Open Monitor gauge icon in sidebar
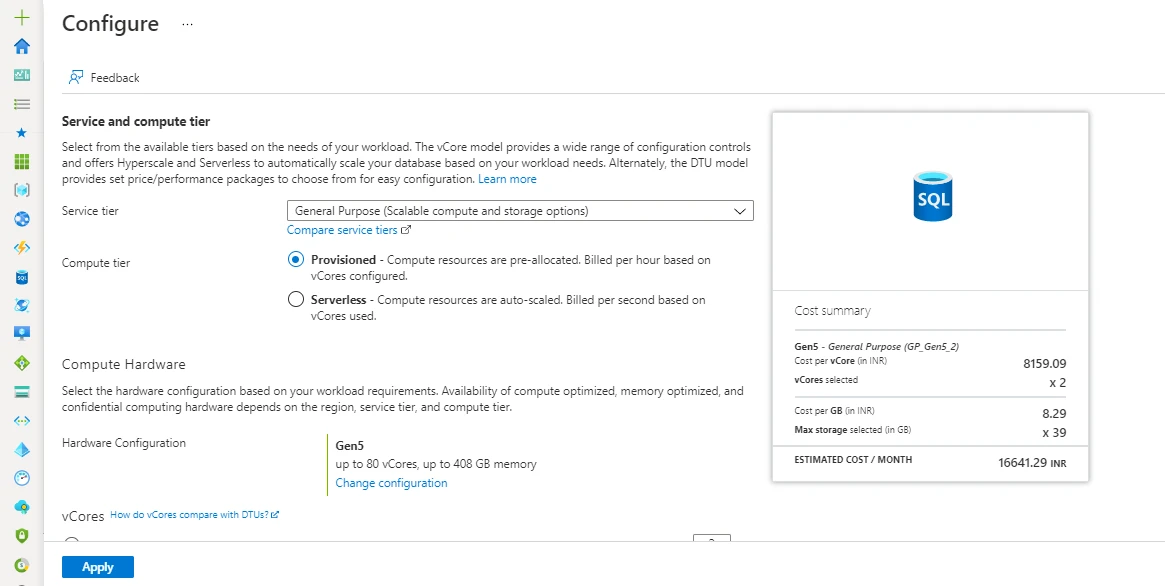1165x586 pixels. 21,477
